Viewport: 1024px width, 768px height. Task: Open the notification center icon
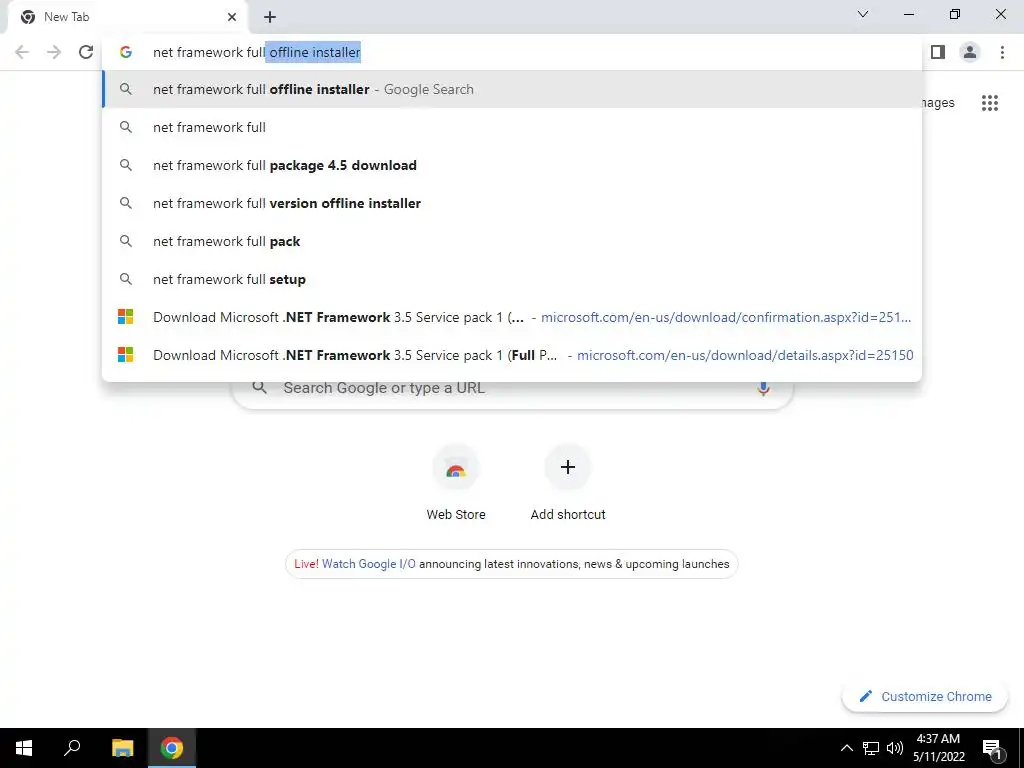point(993,748)
